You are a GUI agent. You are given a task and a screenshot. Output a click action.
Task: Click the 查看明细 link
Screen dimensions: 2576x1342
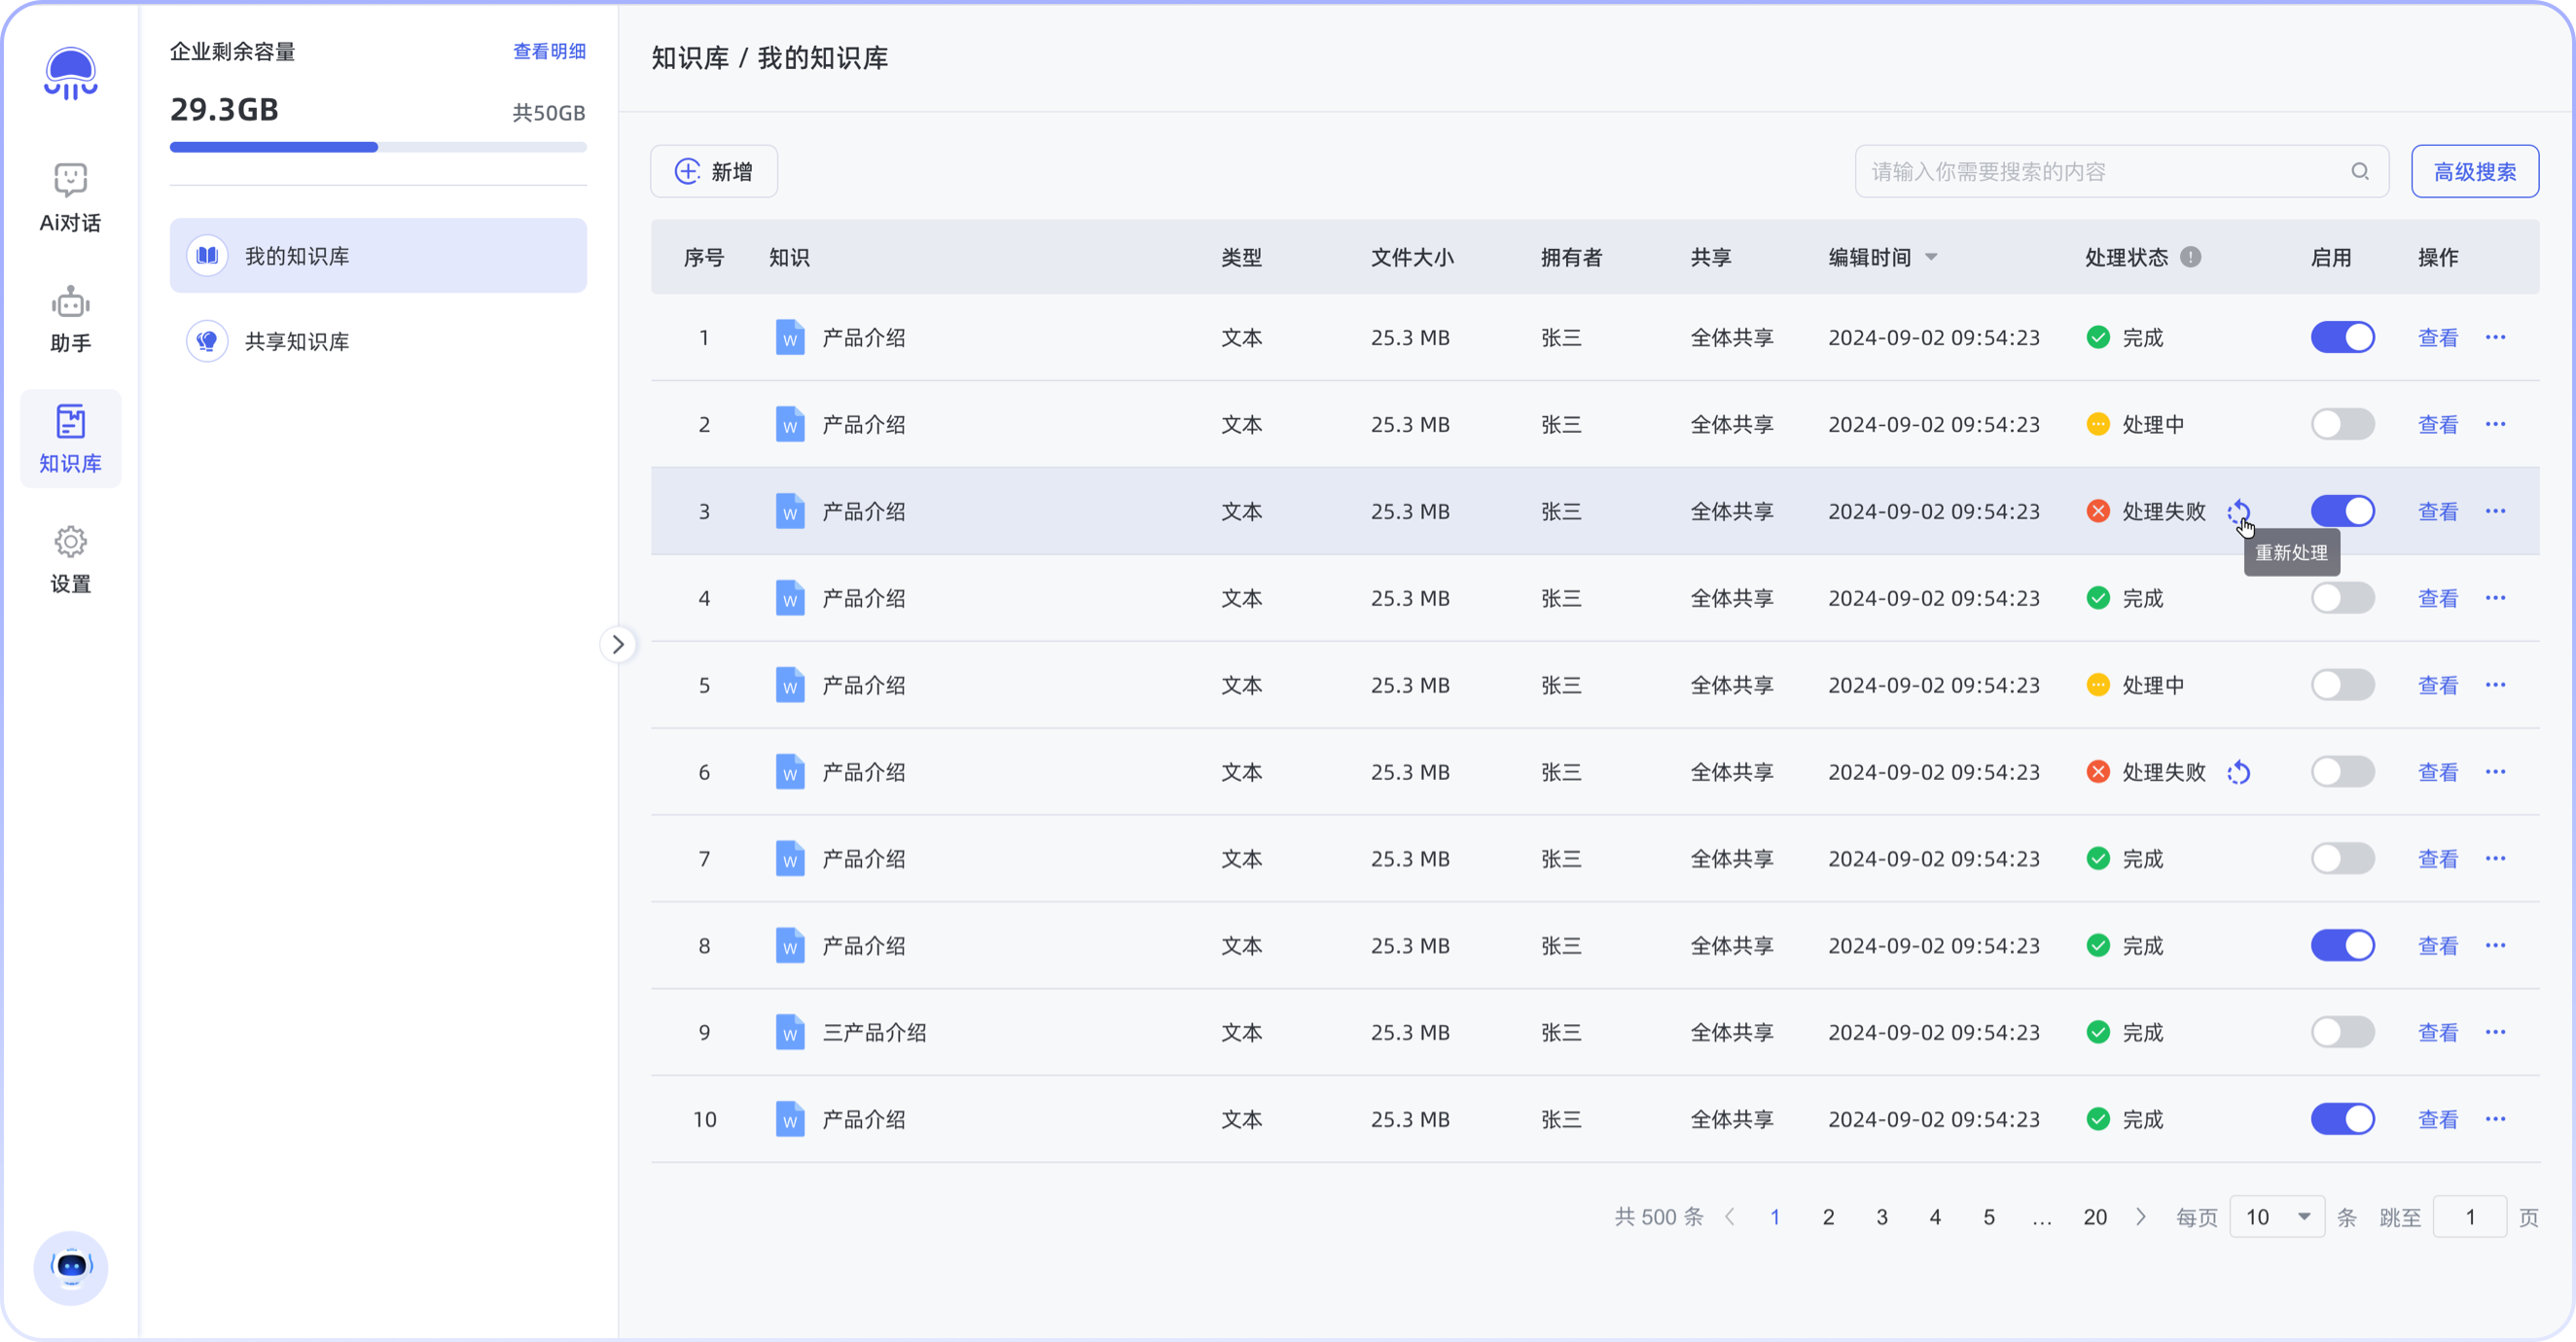549,51
